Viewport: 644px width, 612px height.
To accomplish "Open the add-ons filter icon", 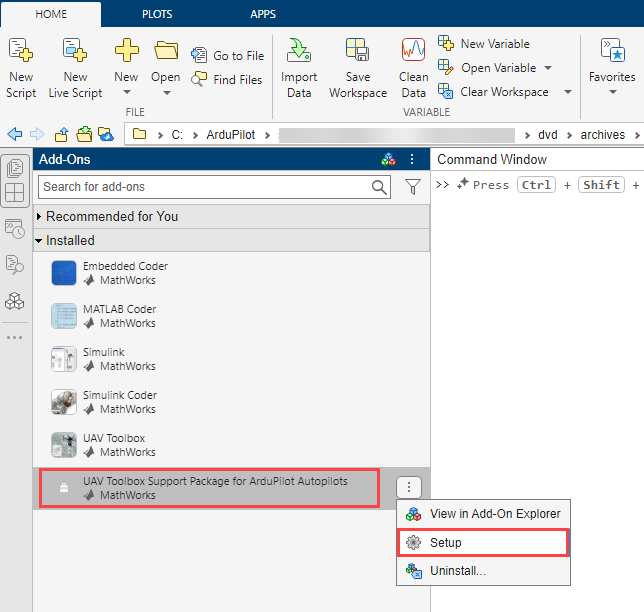I will pos(412,187).
